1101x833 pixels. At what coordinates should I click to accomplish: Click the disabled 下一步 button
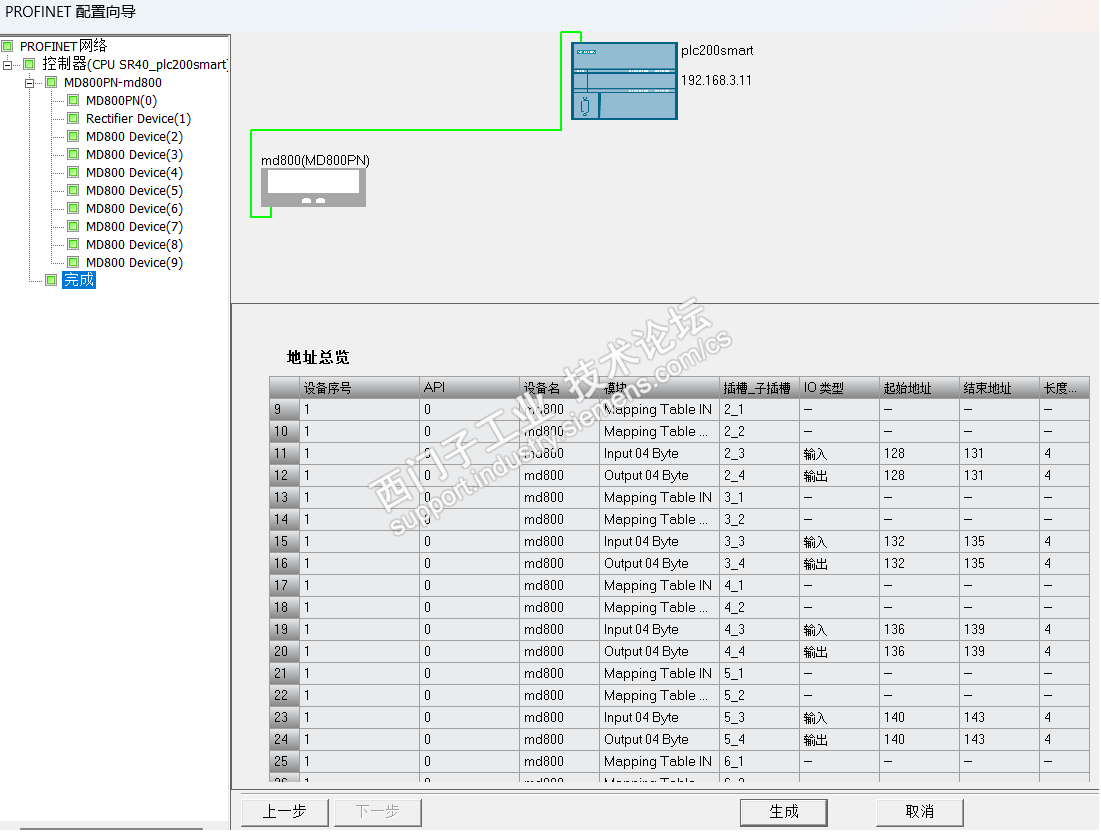pos(378,812)
